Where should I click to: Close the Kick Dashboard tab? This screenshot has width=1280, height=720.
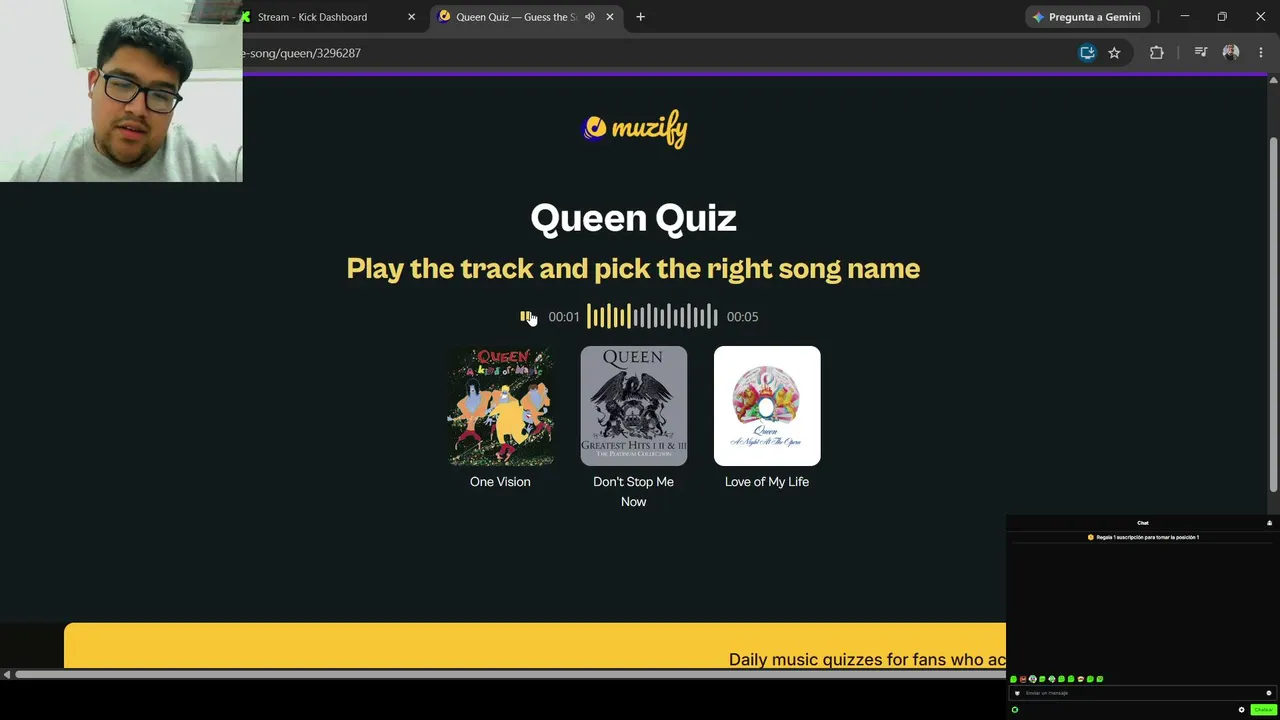(x=411, y=17)
